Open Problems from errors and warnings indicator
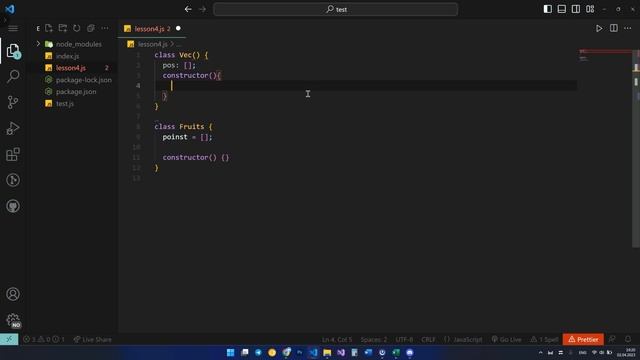Viewport: 640px width, 360px height. [44, 339]
